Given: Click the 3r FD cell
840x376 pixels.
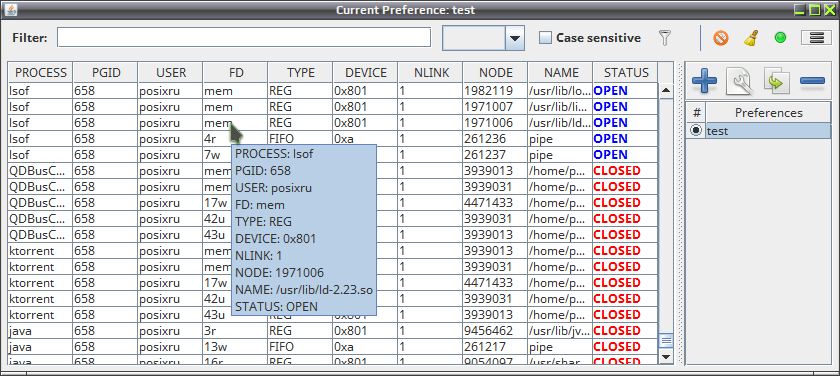Looking at the screenshot, I should pyautogui.click(x=235, y=330).
